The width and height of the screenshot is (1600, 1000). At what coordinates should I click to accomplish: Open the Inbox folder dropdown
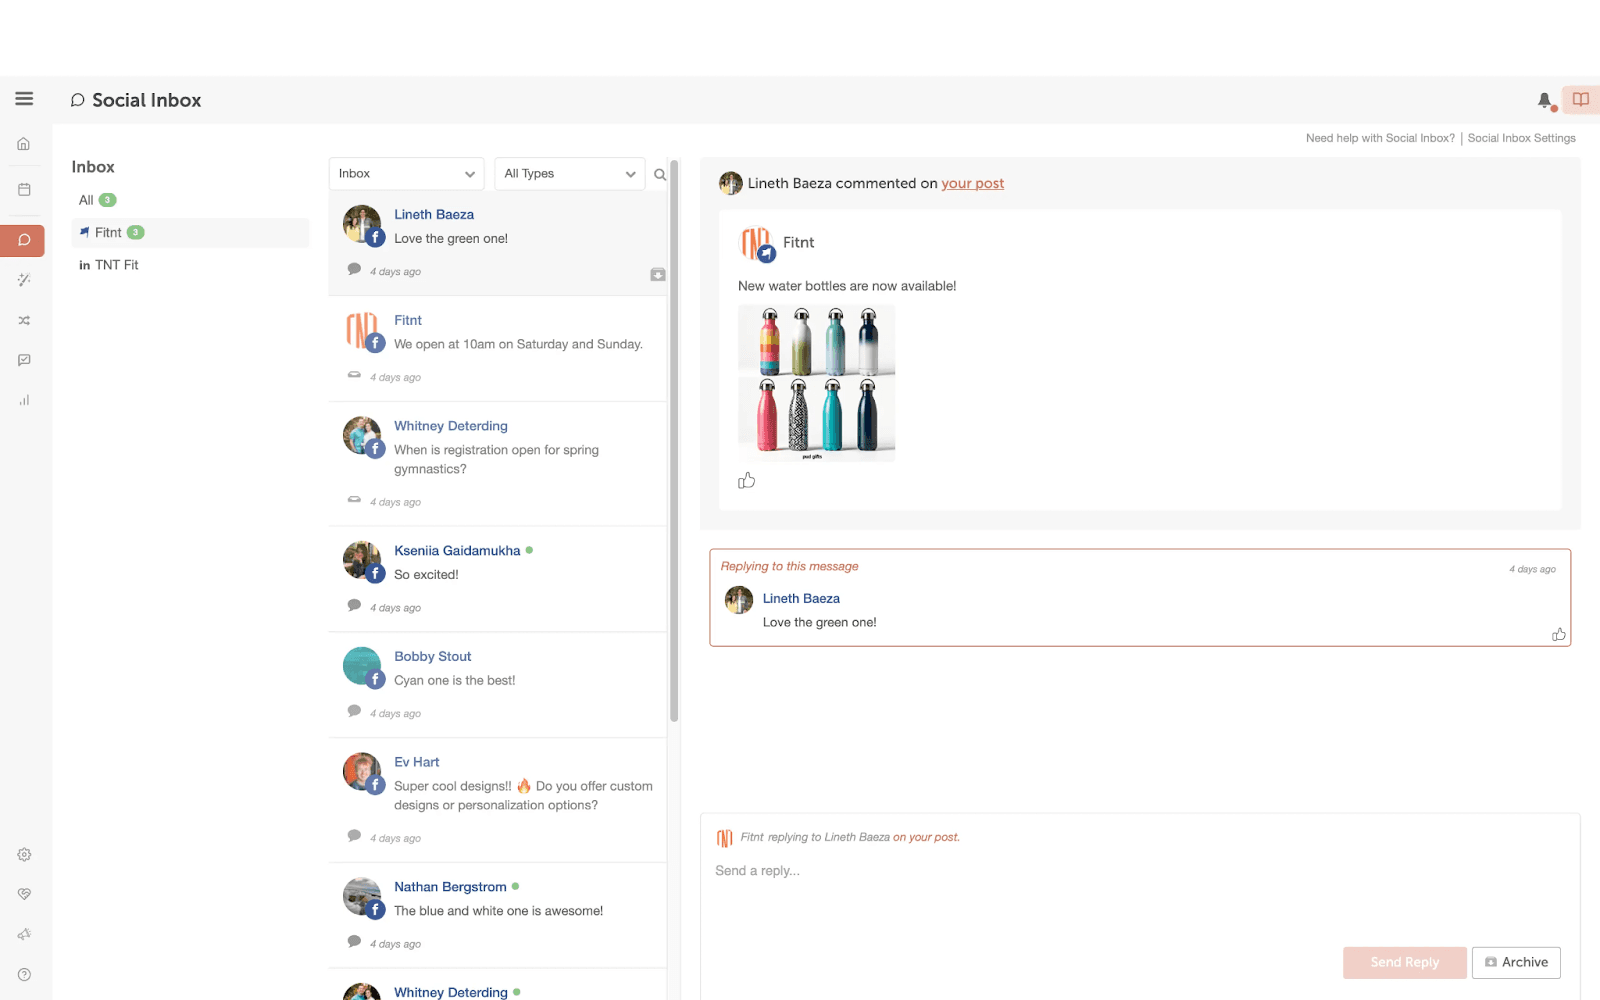[x=406, y=174]
